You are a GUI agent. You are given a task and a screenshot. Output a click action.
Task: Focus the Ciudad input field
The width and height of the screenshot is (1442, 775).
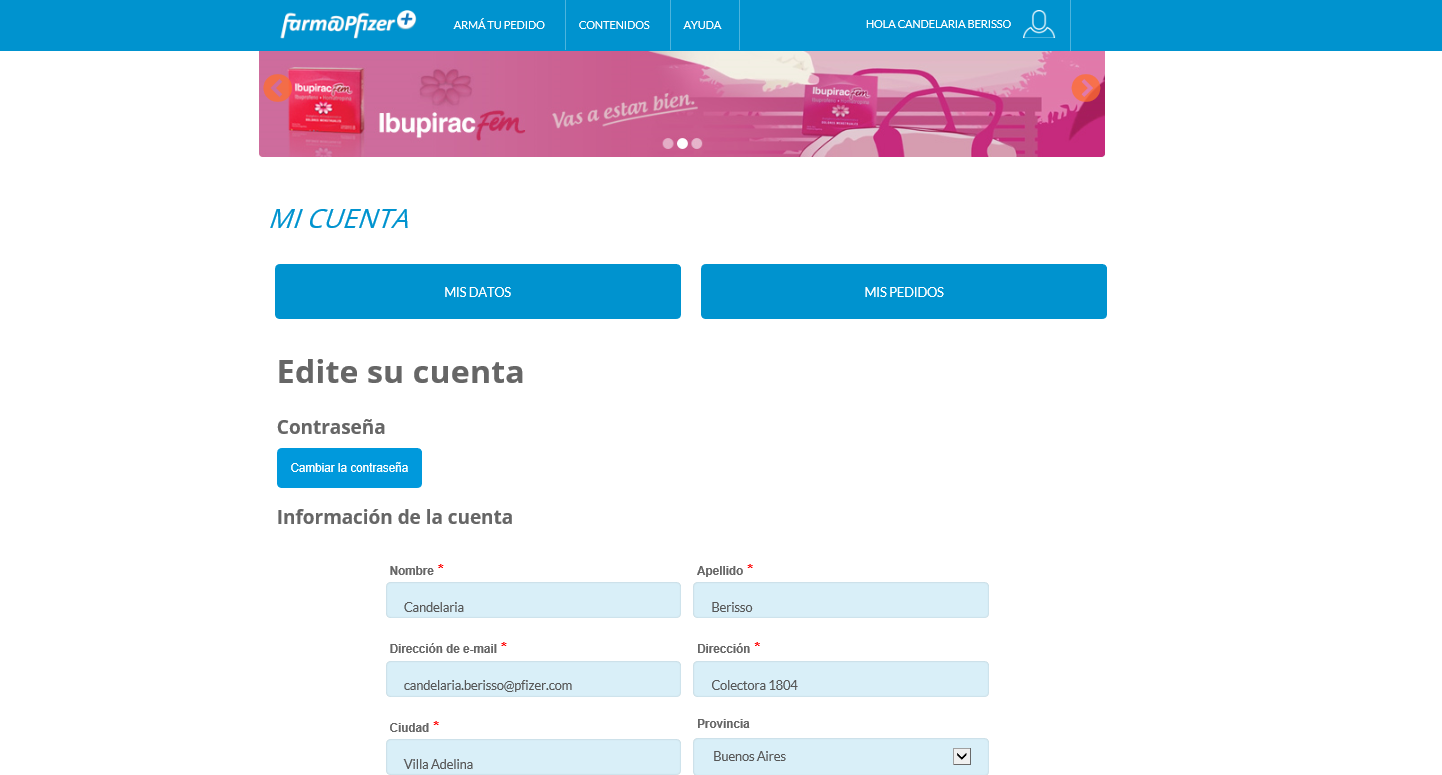pos(533,757)
